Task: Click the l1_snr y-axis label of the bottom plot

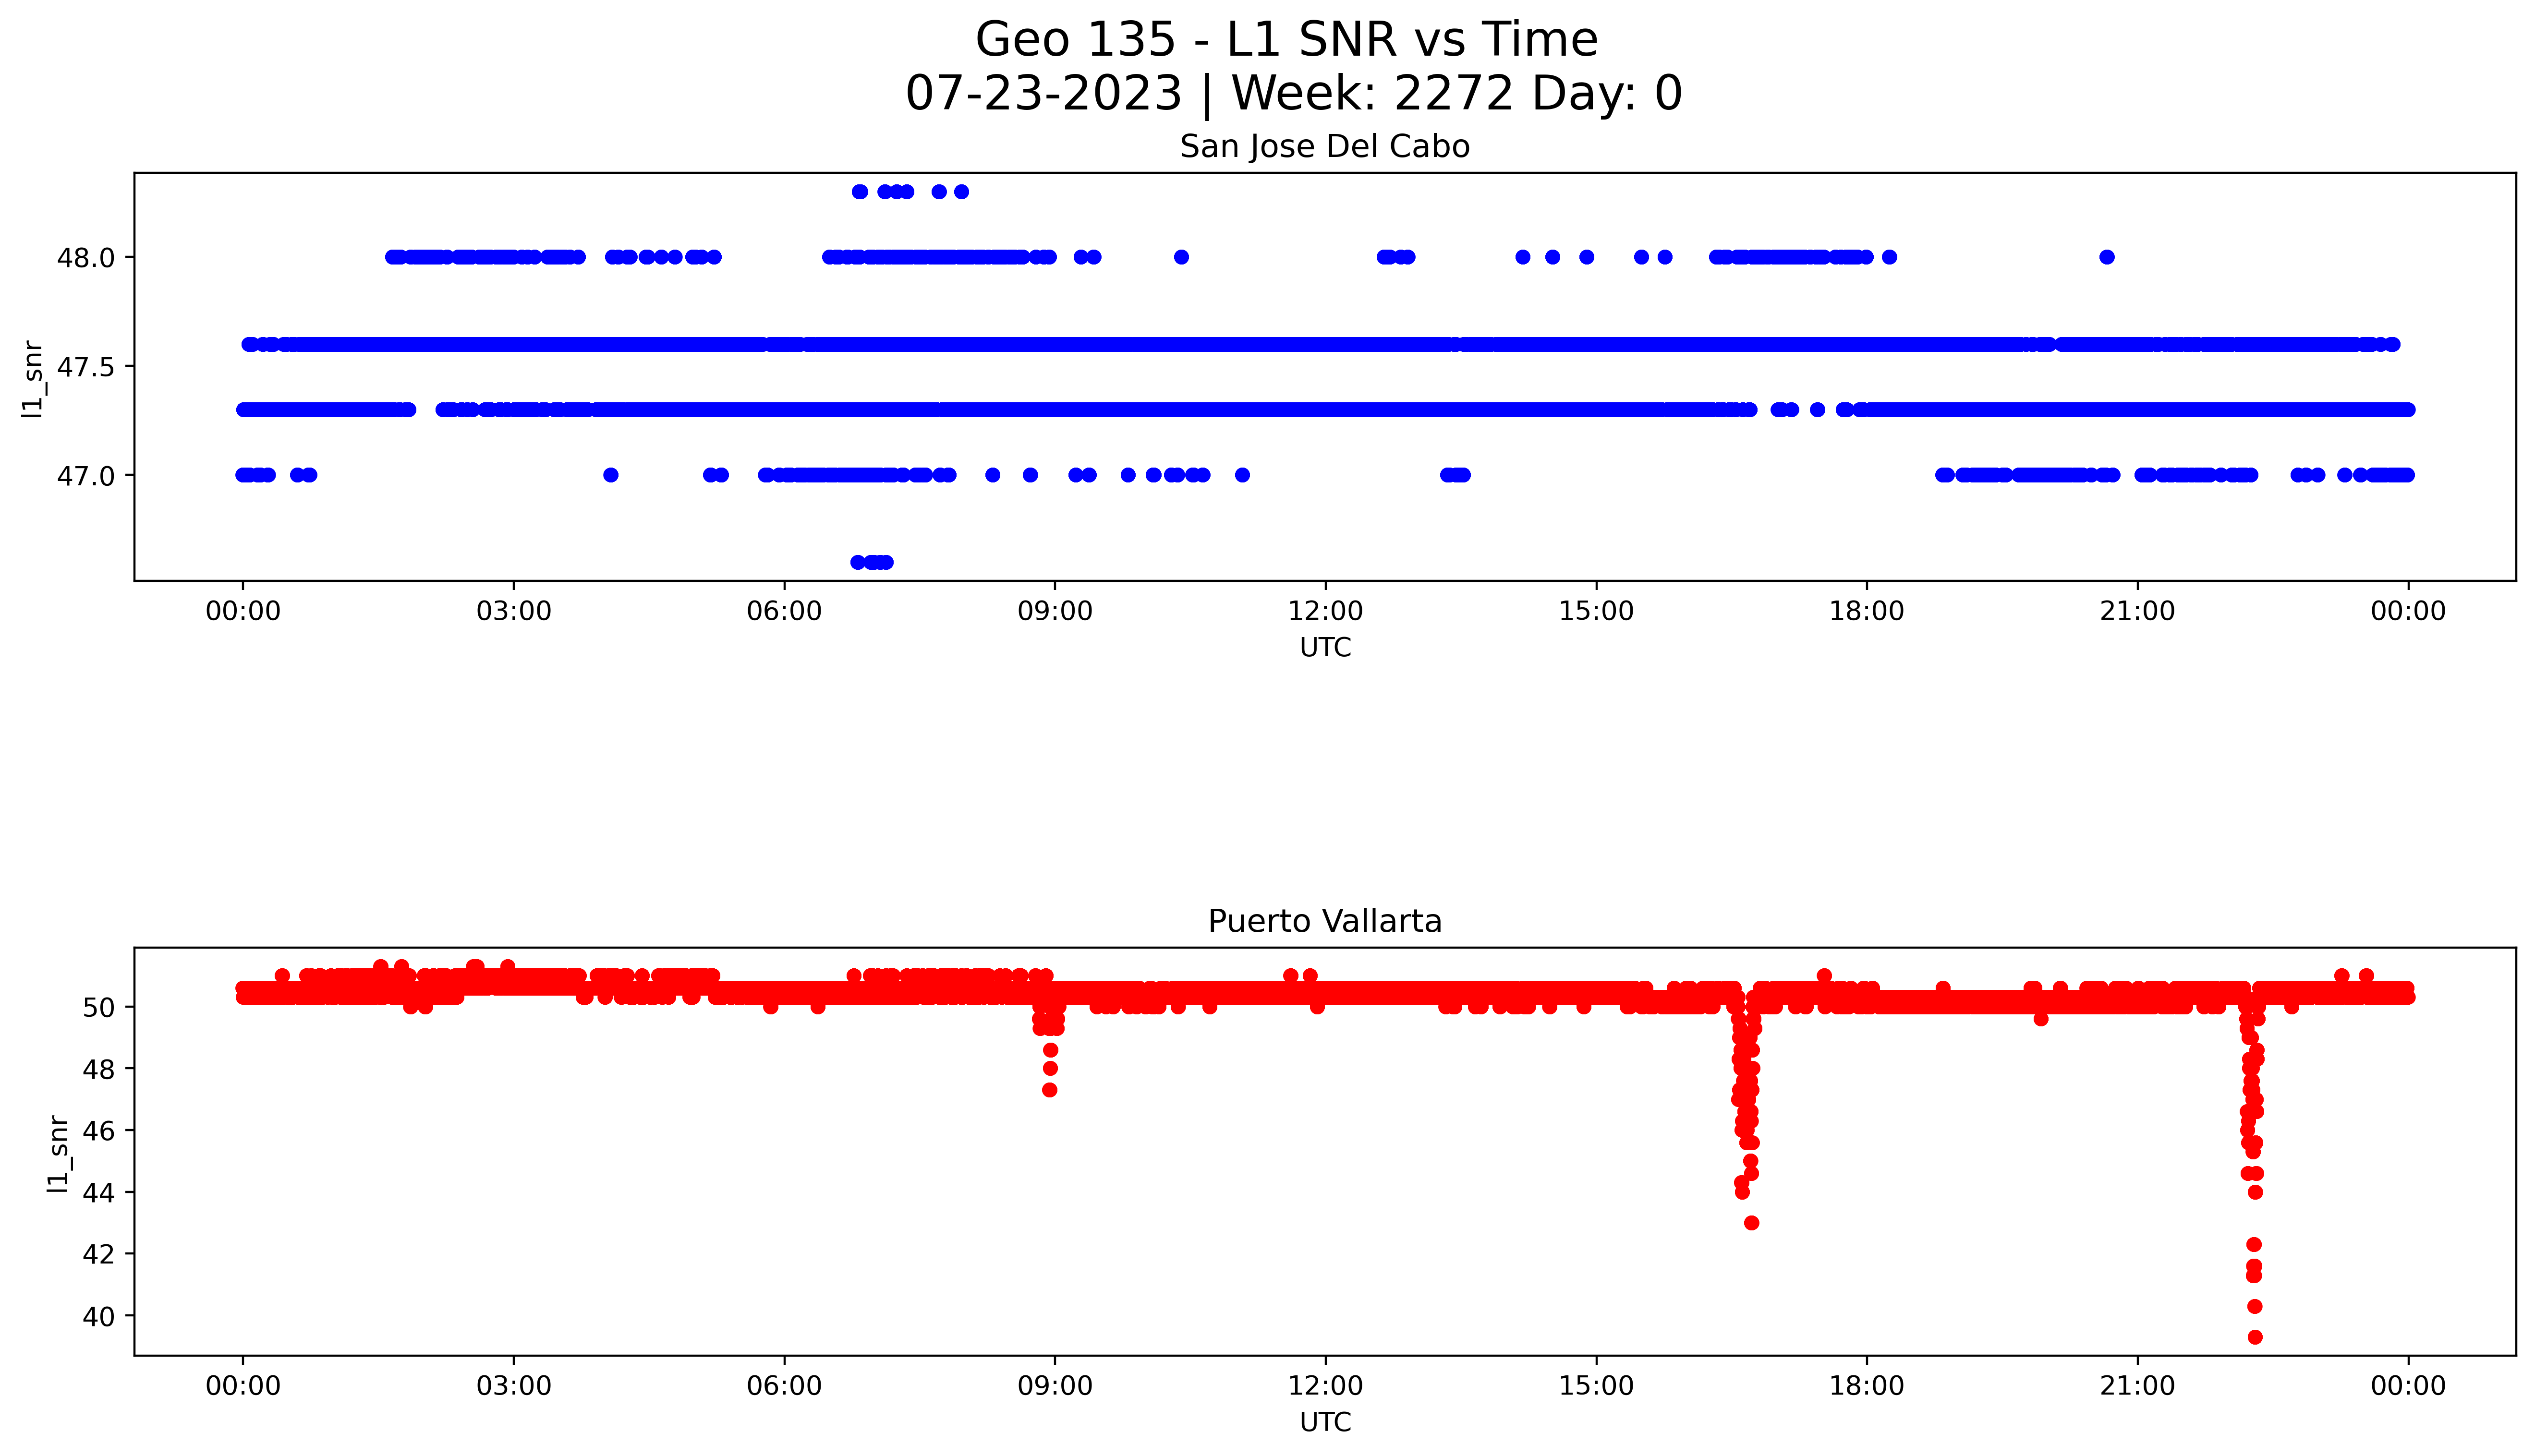Action: click(x=59, y=1154)
